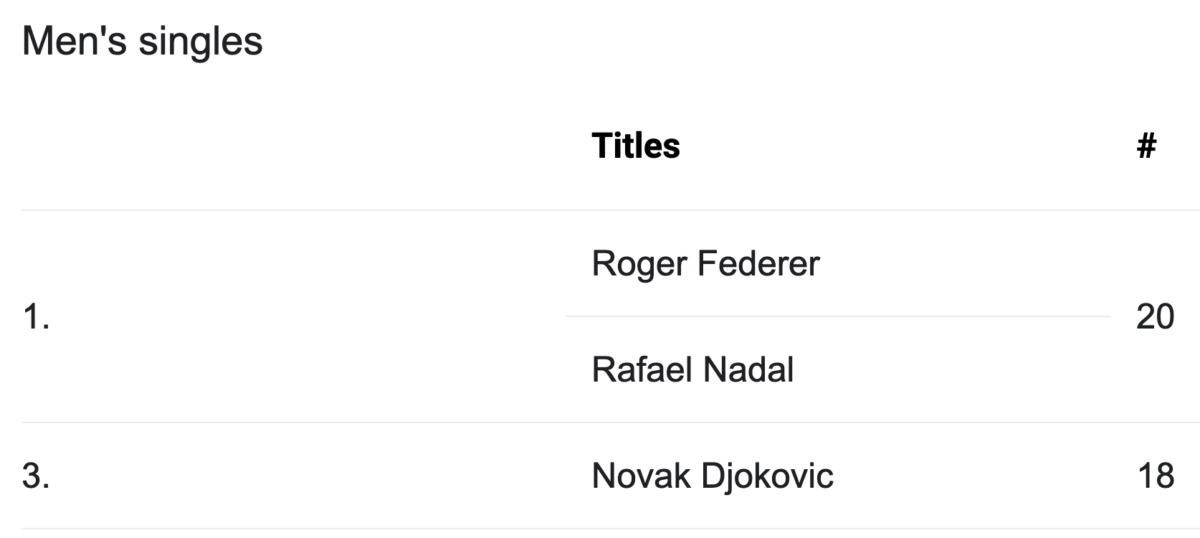
Task: Click the line beneath the Titles header
Action: [x=610, y=210]
